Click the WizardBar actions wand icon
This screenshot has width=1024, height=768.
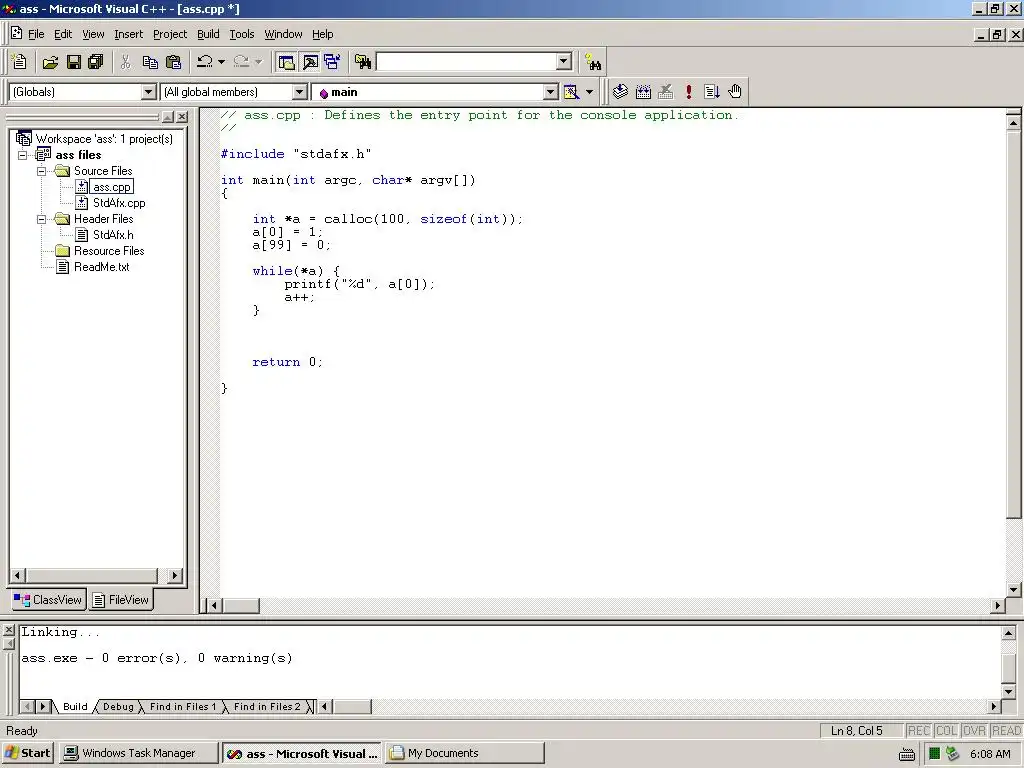pos(571,92)
